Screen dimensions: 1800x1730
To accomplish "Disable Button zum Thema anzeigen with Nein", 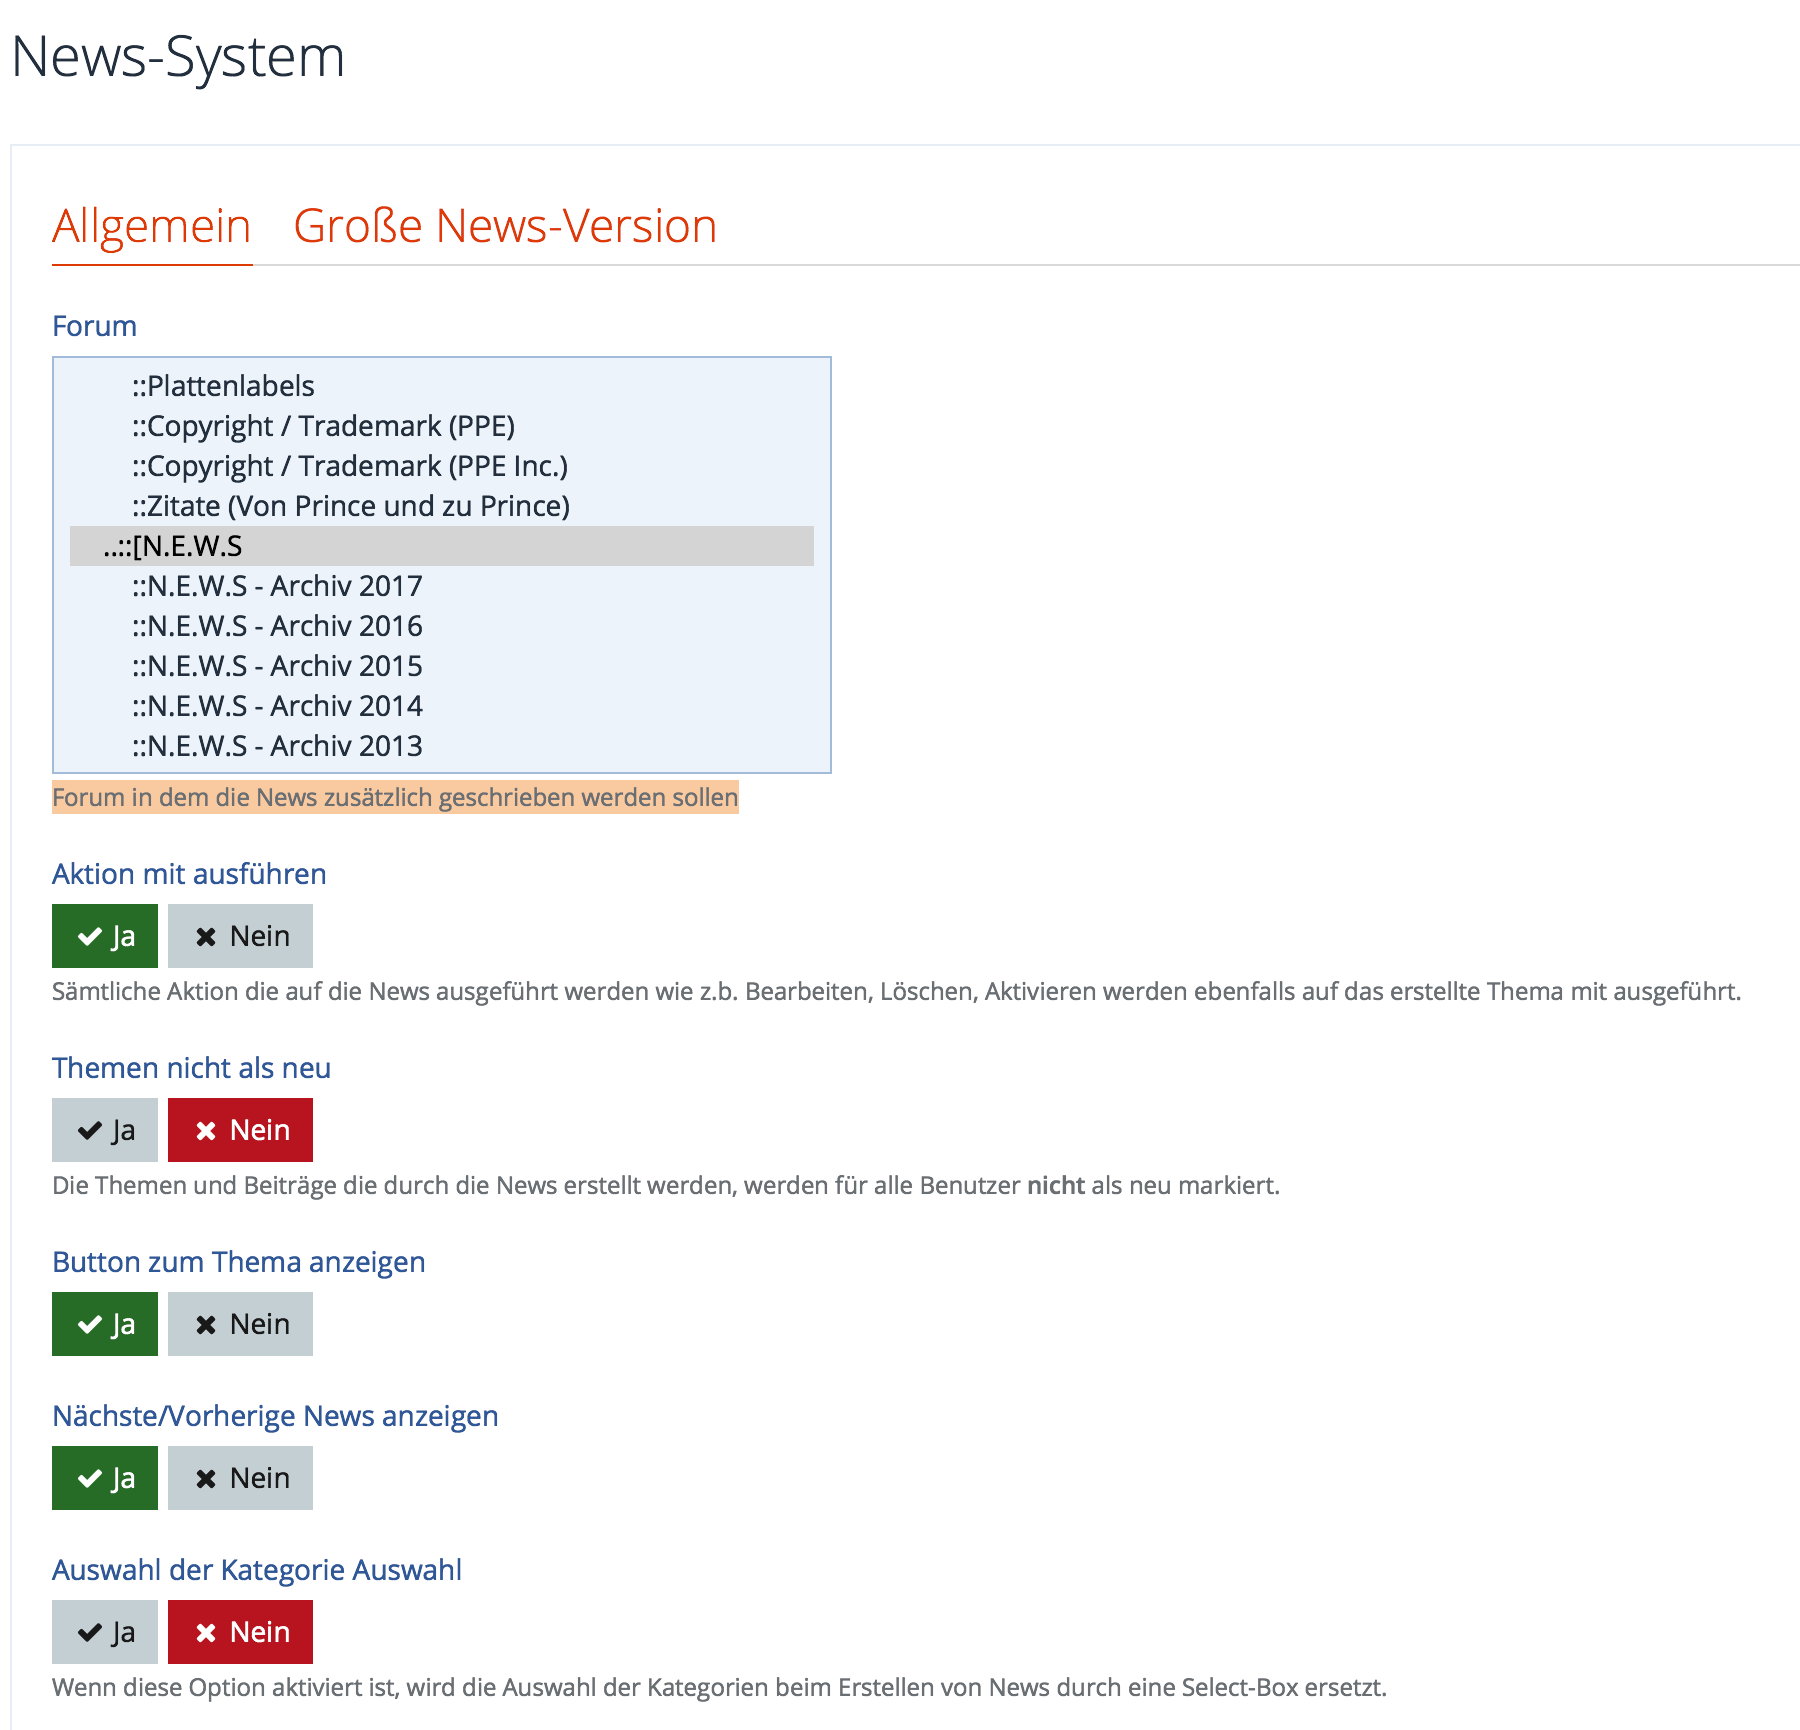I will 240,1324.
